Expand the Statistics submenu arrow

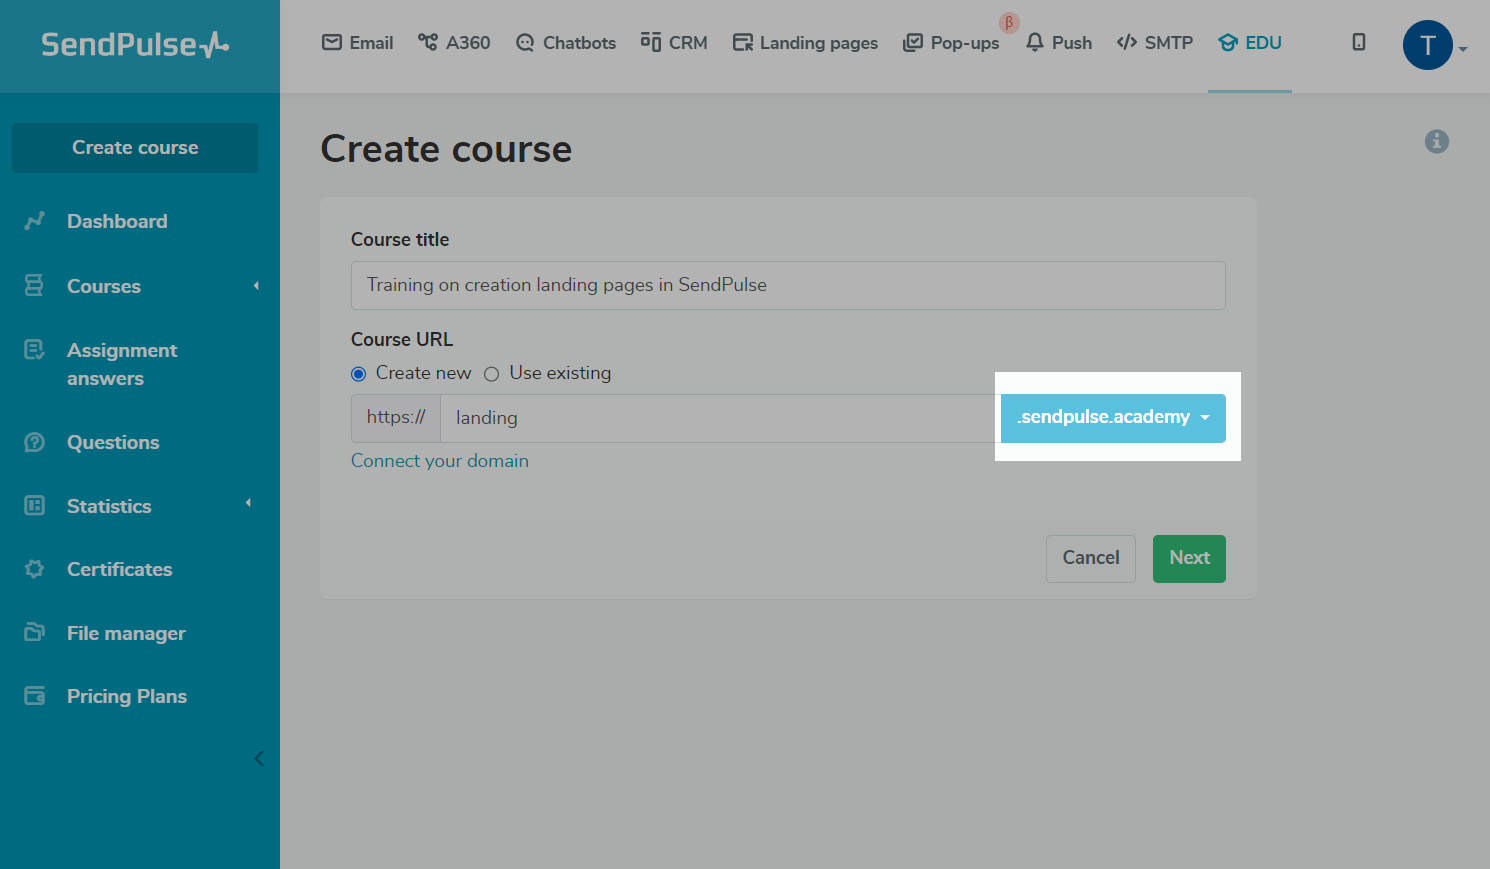click(x=248, y=503)
